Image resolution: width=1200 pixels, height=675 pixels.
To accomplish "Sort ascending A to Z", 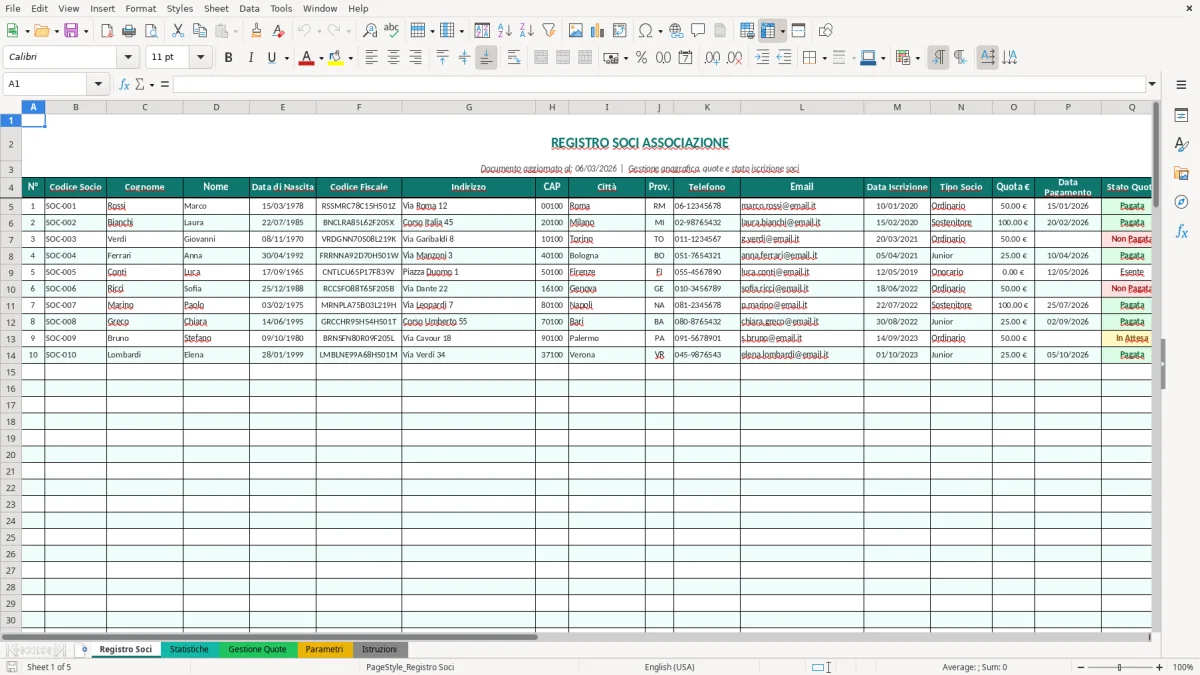I will point(505,31).
